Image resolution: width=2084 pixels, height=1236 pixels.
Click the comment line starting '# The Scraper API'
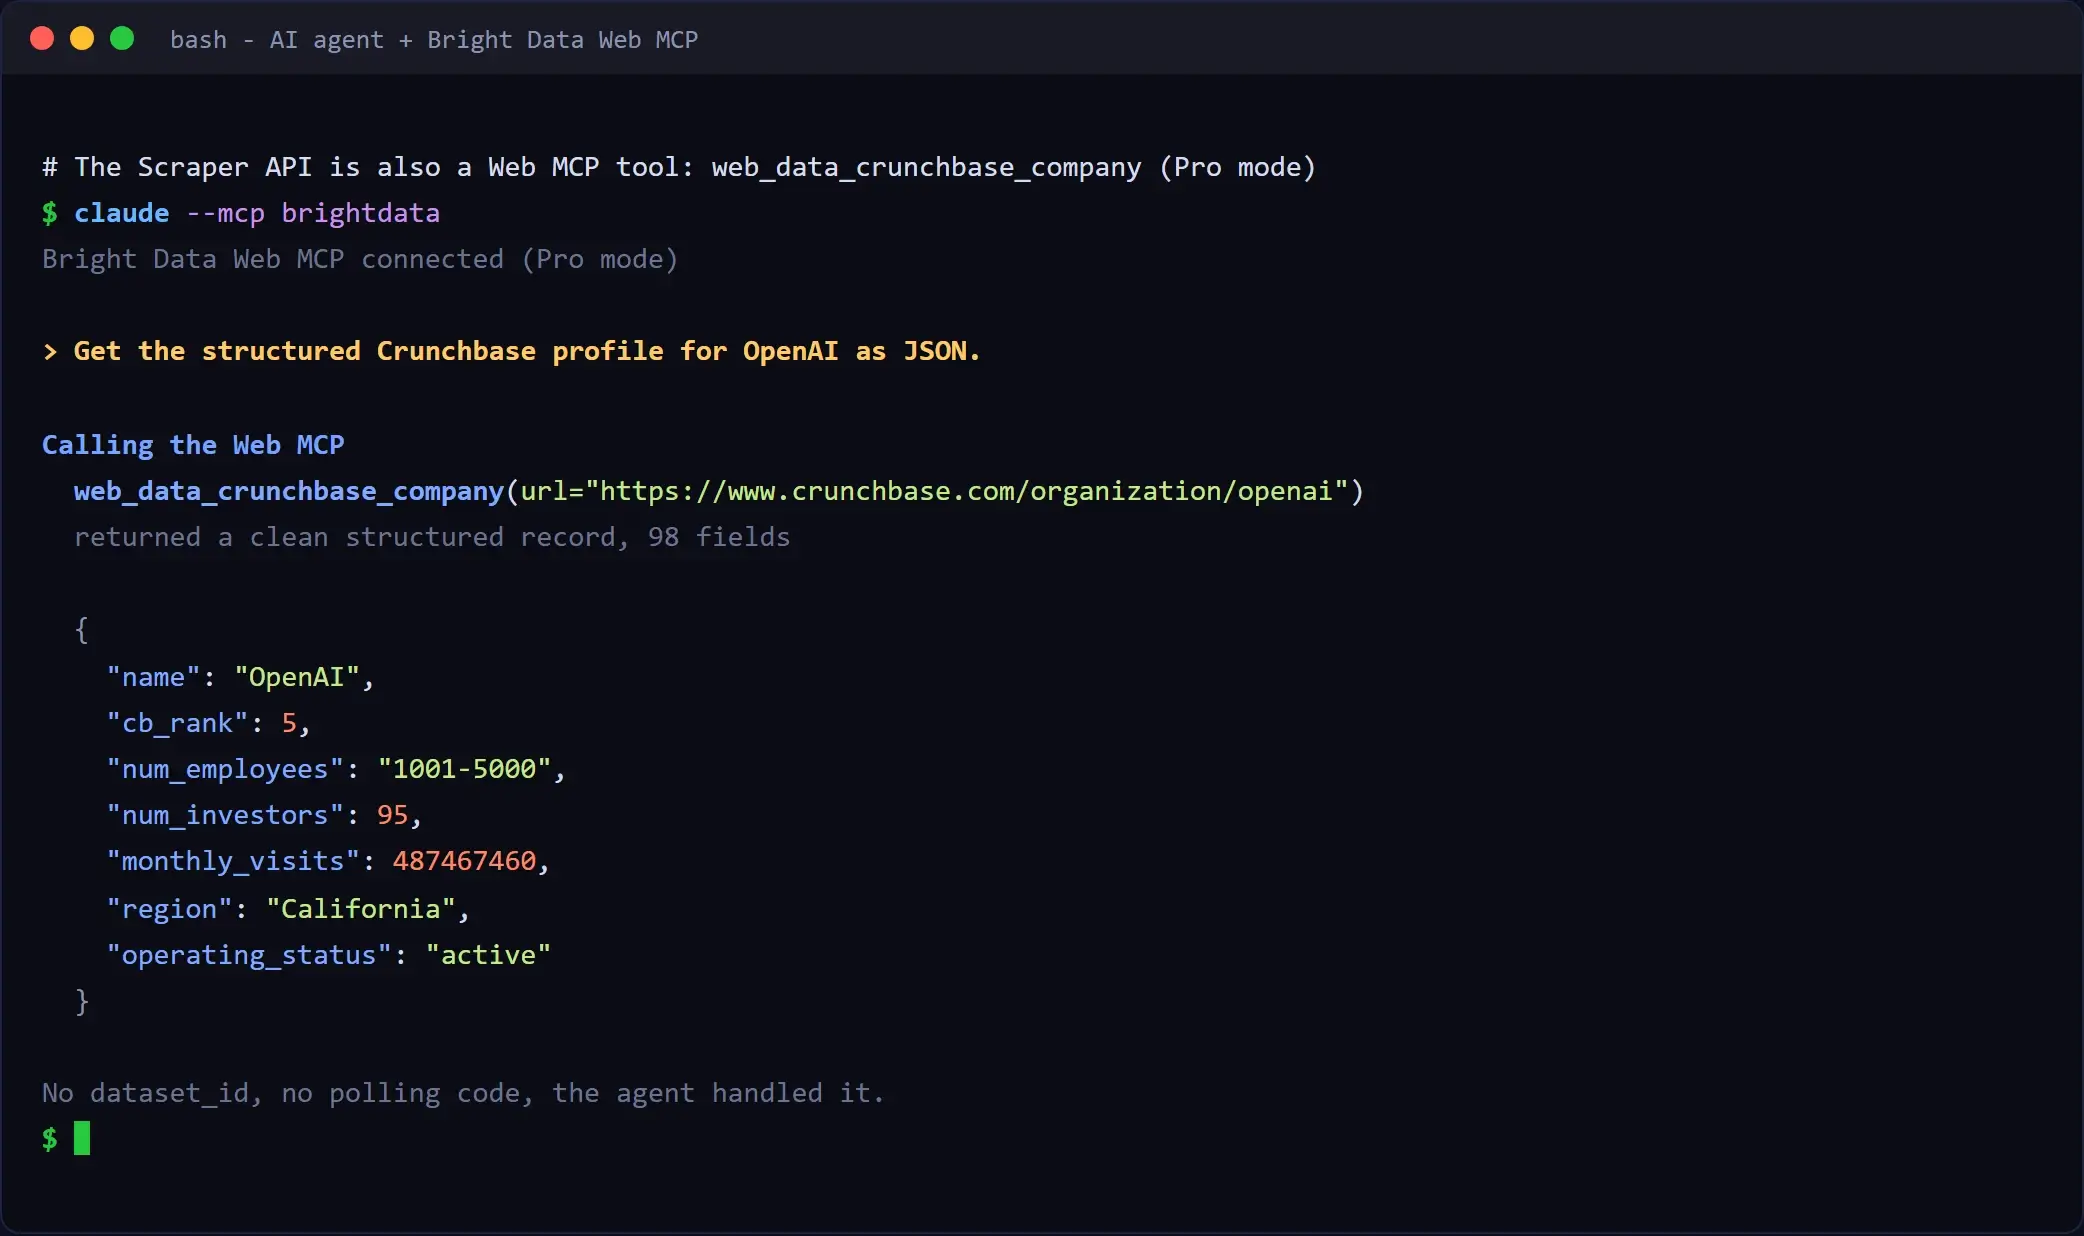point(679,167)
